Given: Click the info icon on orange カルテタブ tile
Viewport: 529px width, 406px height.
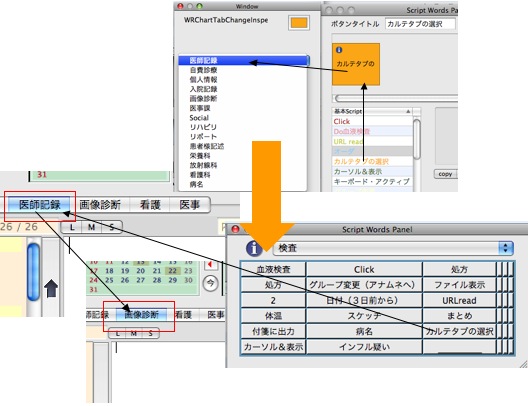Looking at the screenshot, I should pyautogui.click(x=339, y=50).
